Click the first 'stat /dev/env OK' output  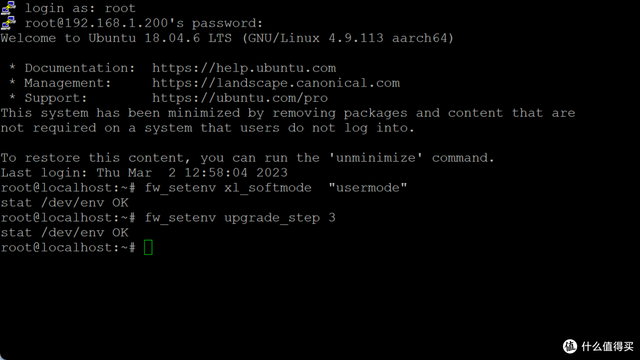[64, 203]
